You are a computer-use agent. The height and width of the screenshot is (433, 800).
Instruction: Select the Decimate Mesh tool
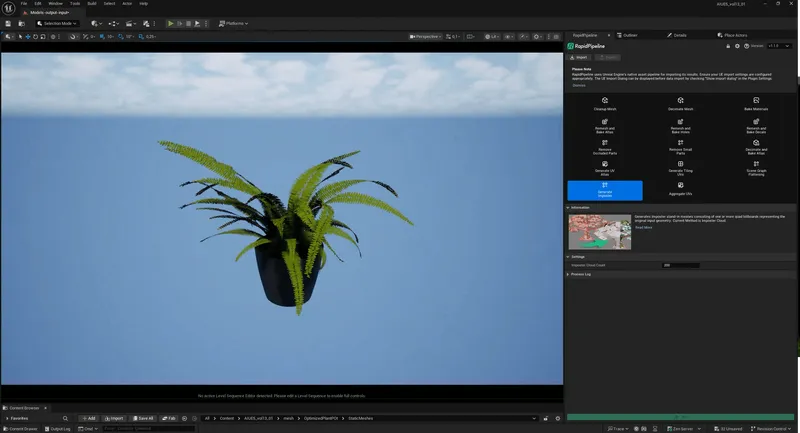[680, 103]
